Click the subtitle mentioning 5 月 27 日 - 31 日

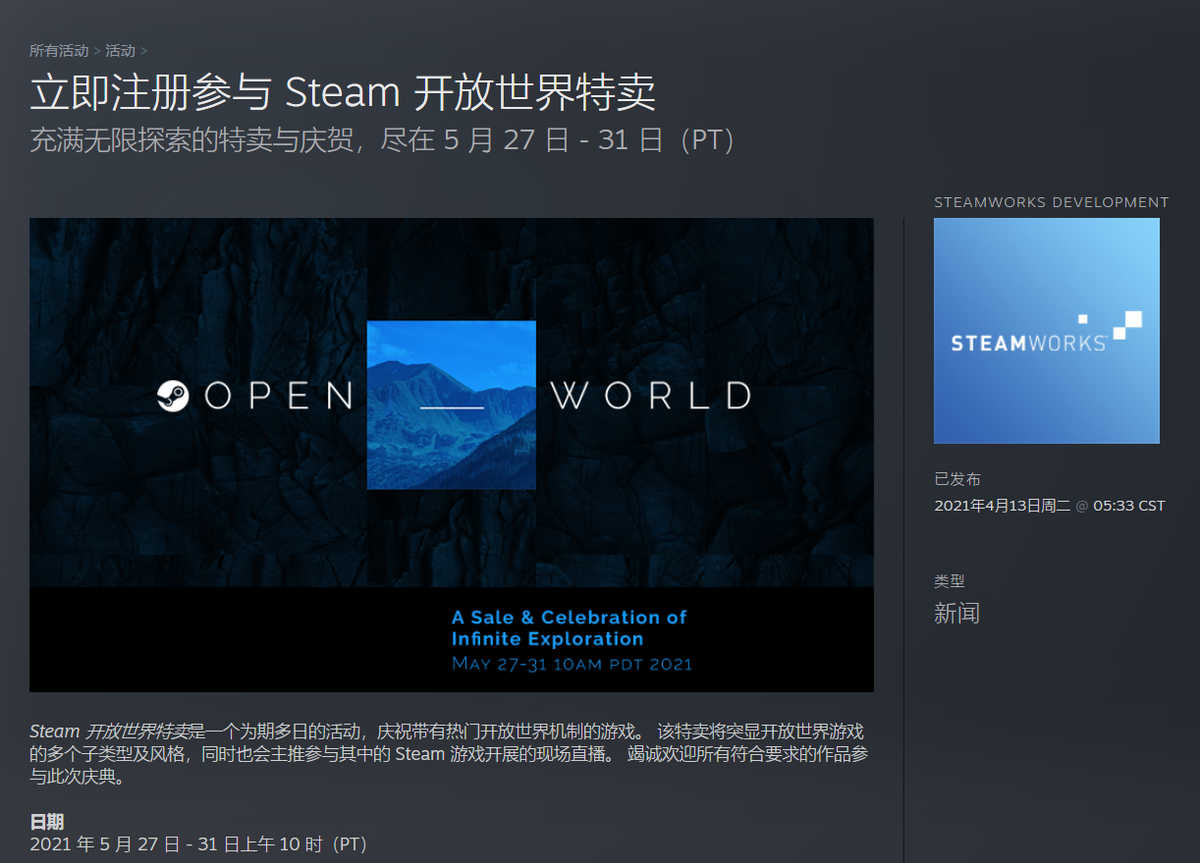pyautogui.click(x=385, y=140)
